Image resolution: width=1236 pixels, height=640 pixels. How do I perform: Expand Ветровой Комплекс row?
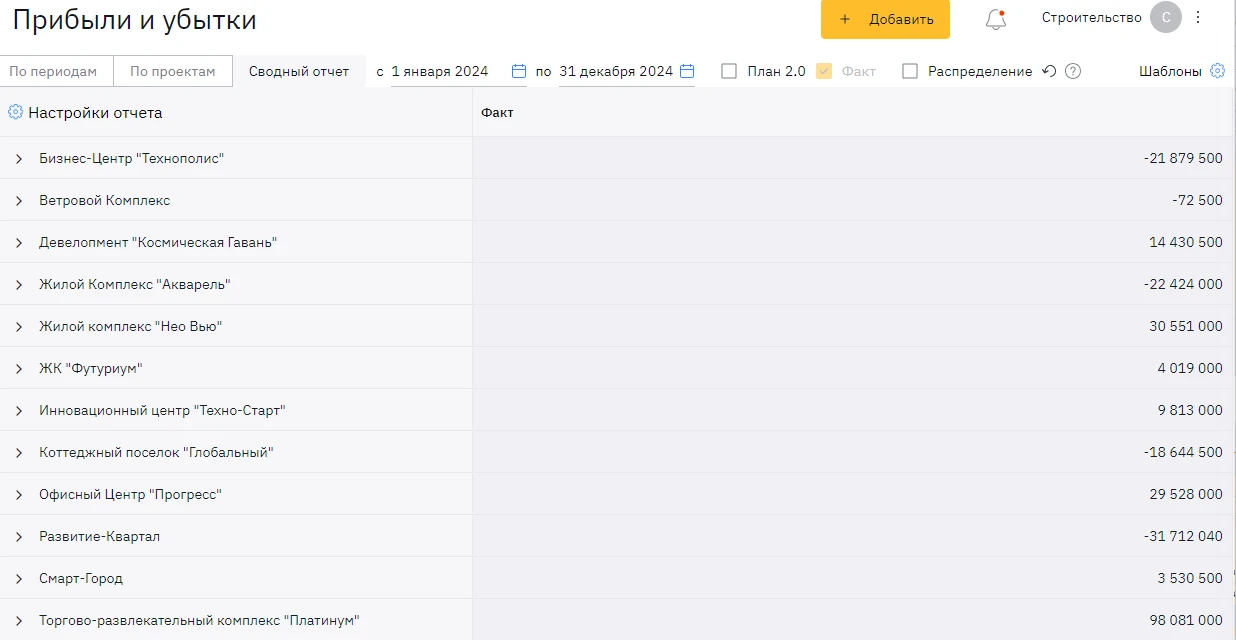19,201
